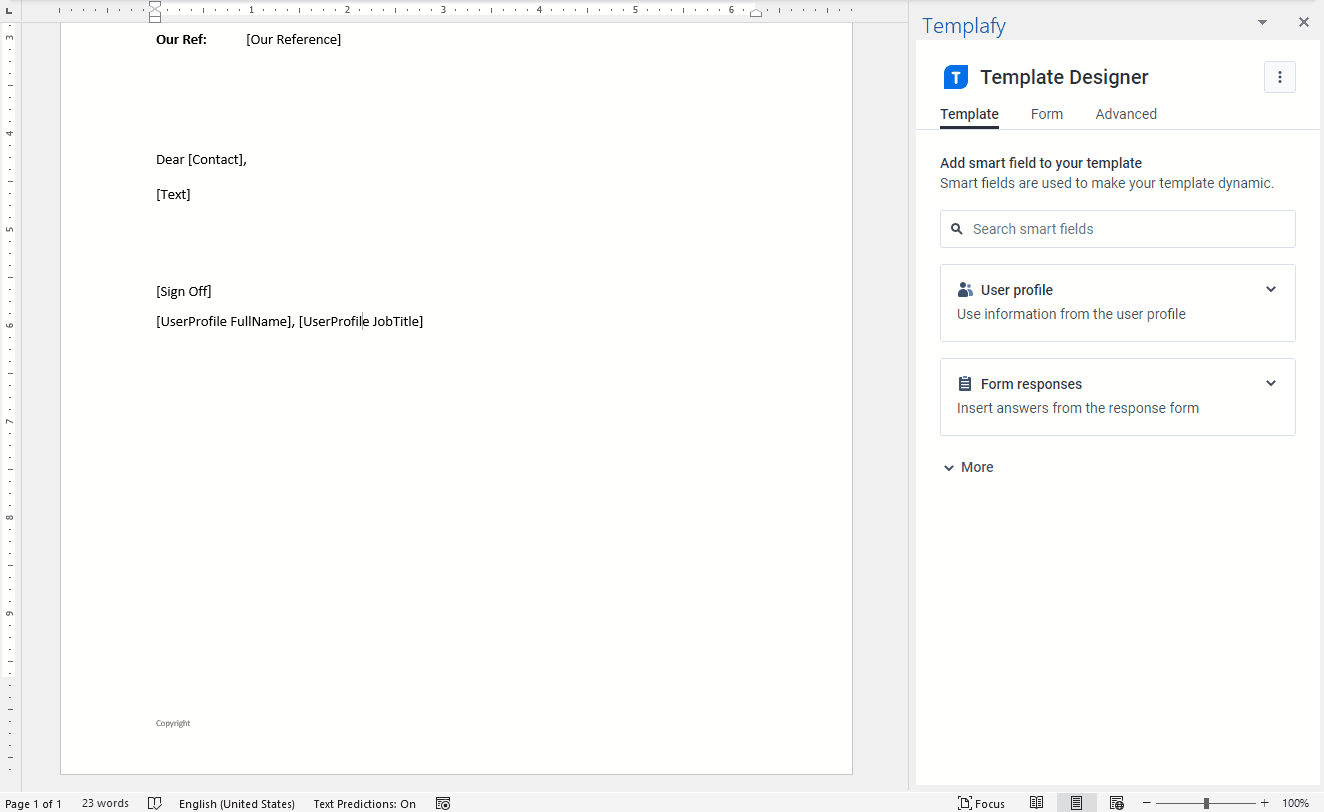Click the Form responses clipboard icon
This screenshot has width=1324, height=812.
[964, 383]
